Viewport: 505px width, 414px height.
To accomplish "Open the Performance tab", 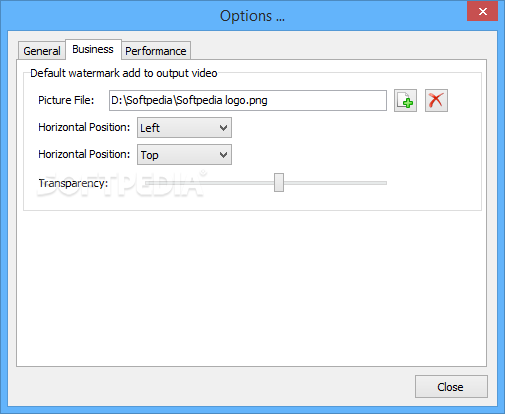I will (x=156, y=51).
